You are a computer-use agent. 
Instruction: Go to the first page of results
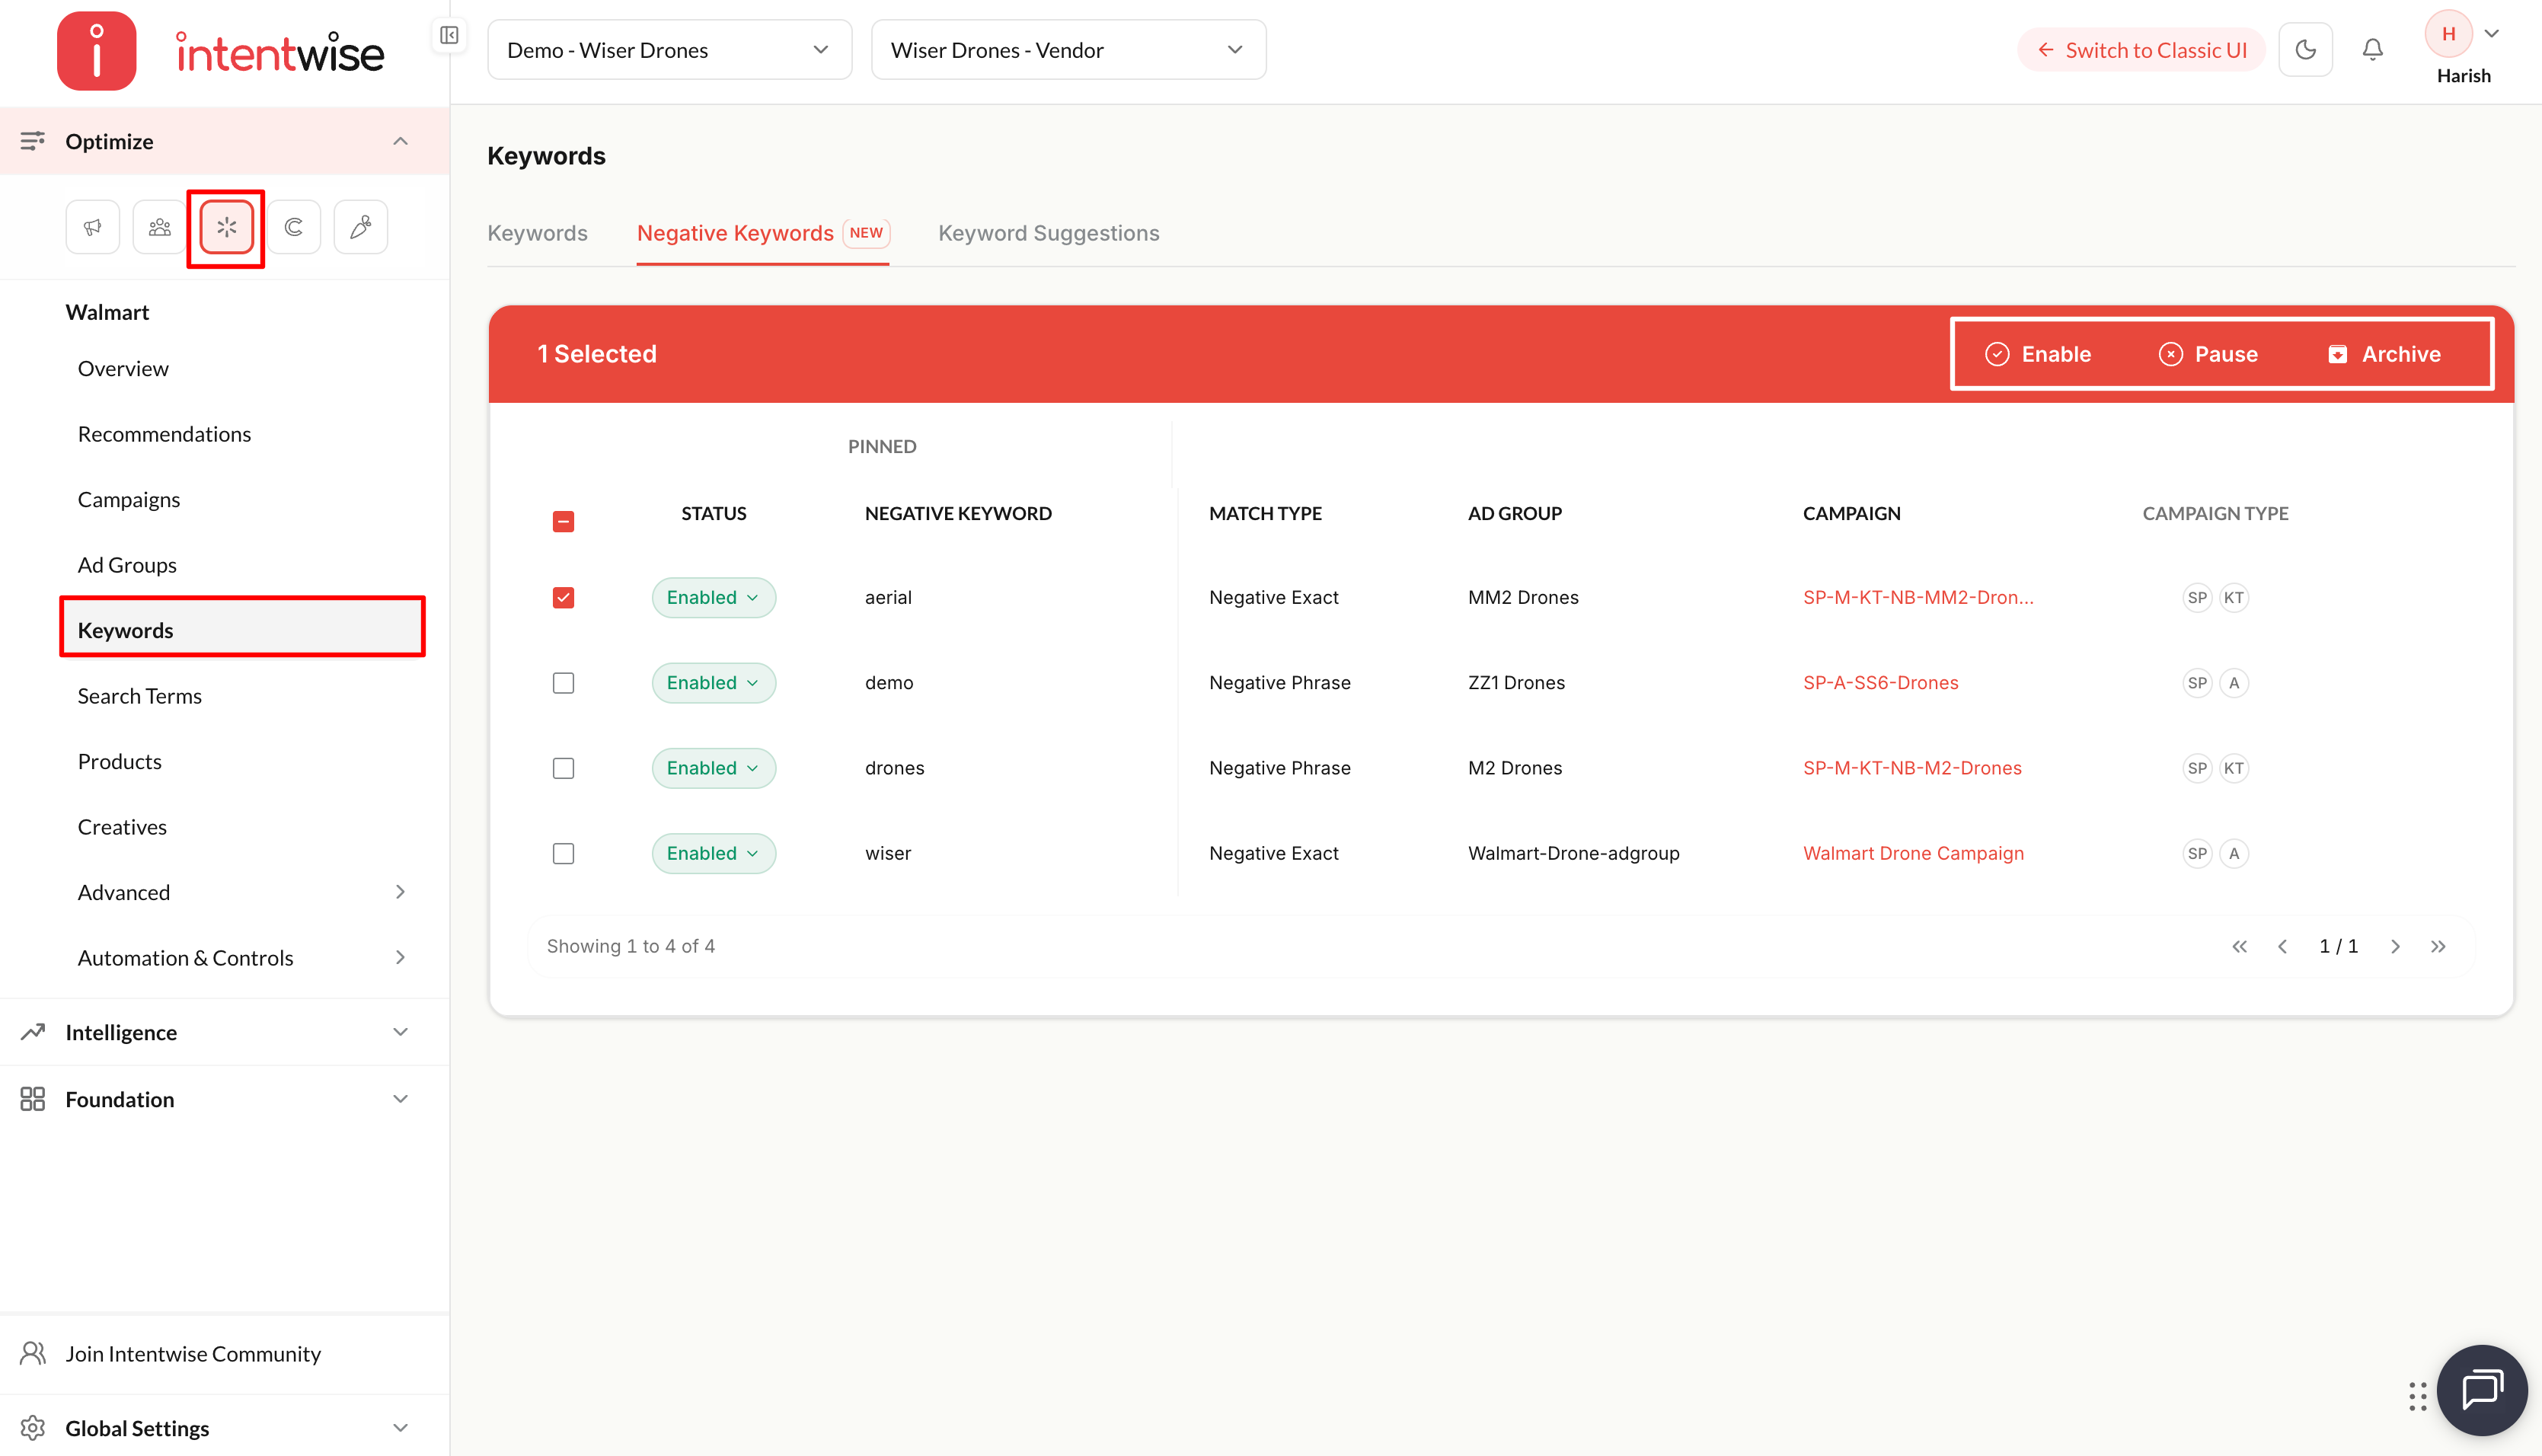coord(2240,946)
